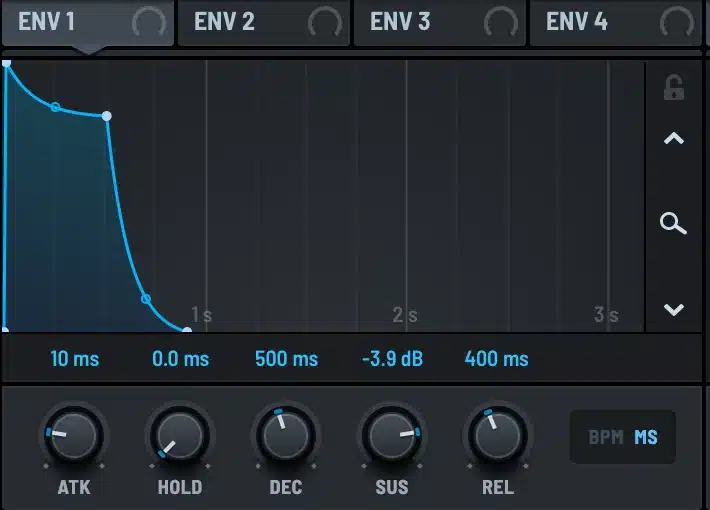The height and width of the screenshot is (510, 710).
Task: Click the decay value 500 ms
Action: pos(287,359)
